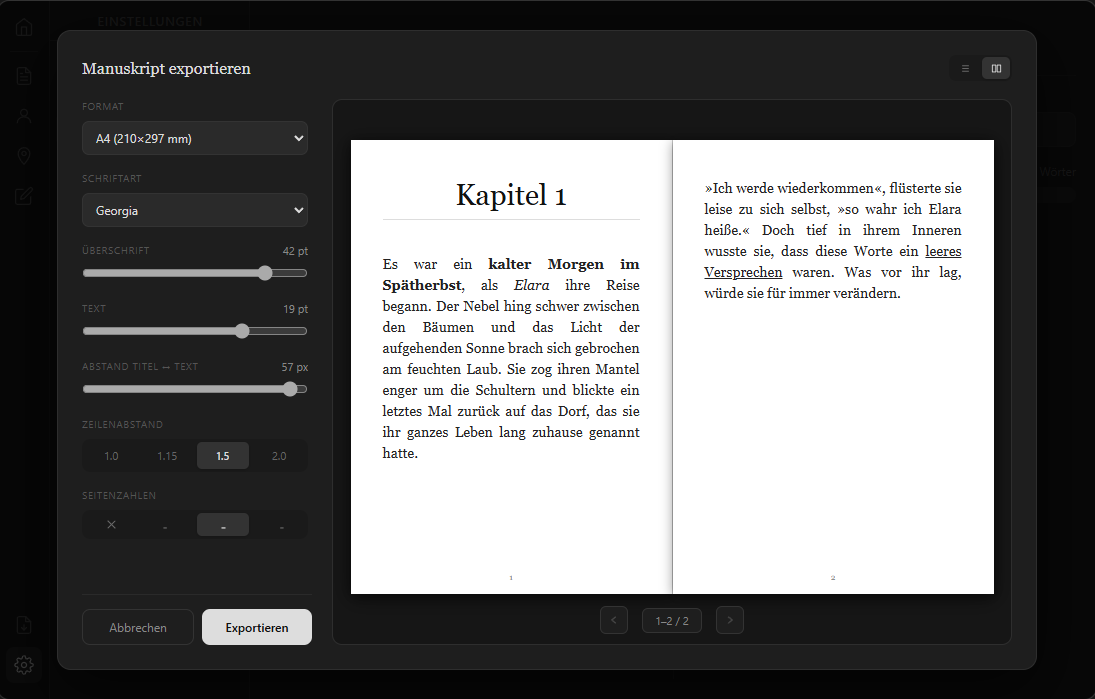Screen dimensions: 1095x699
Task: Disable page numbers with the X option
Action: (x=111, y=524)
